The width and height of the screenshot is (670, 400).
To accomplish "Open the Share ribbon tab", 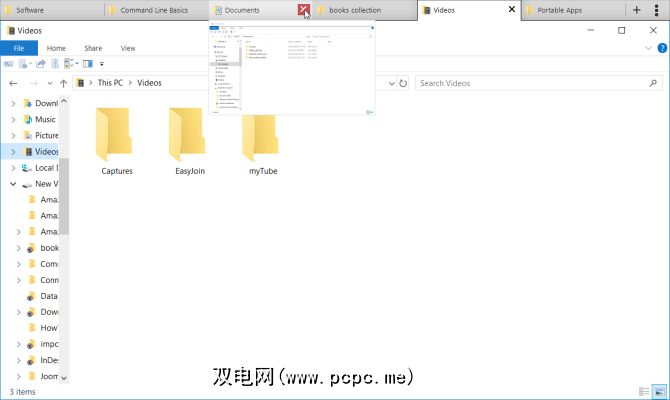I will [93, 48].
